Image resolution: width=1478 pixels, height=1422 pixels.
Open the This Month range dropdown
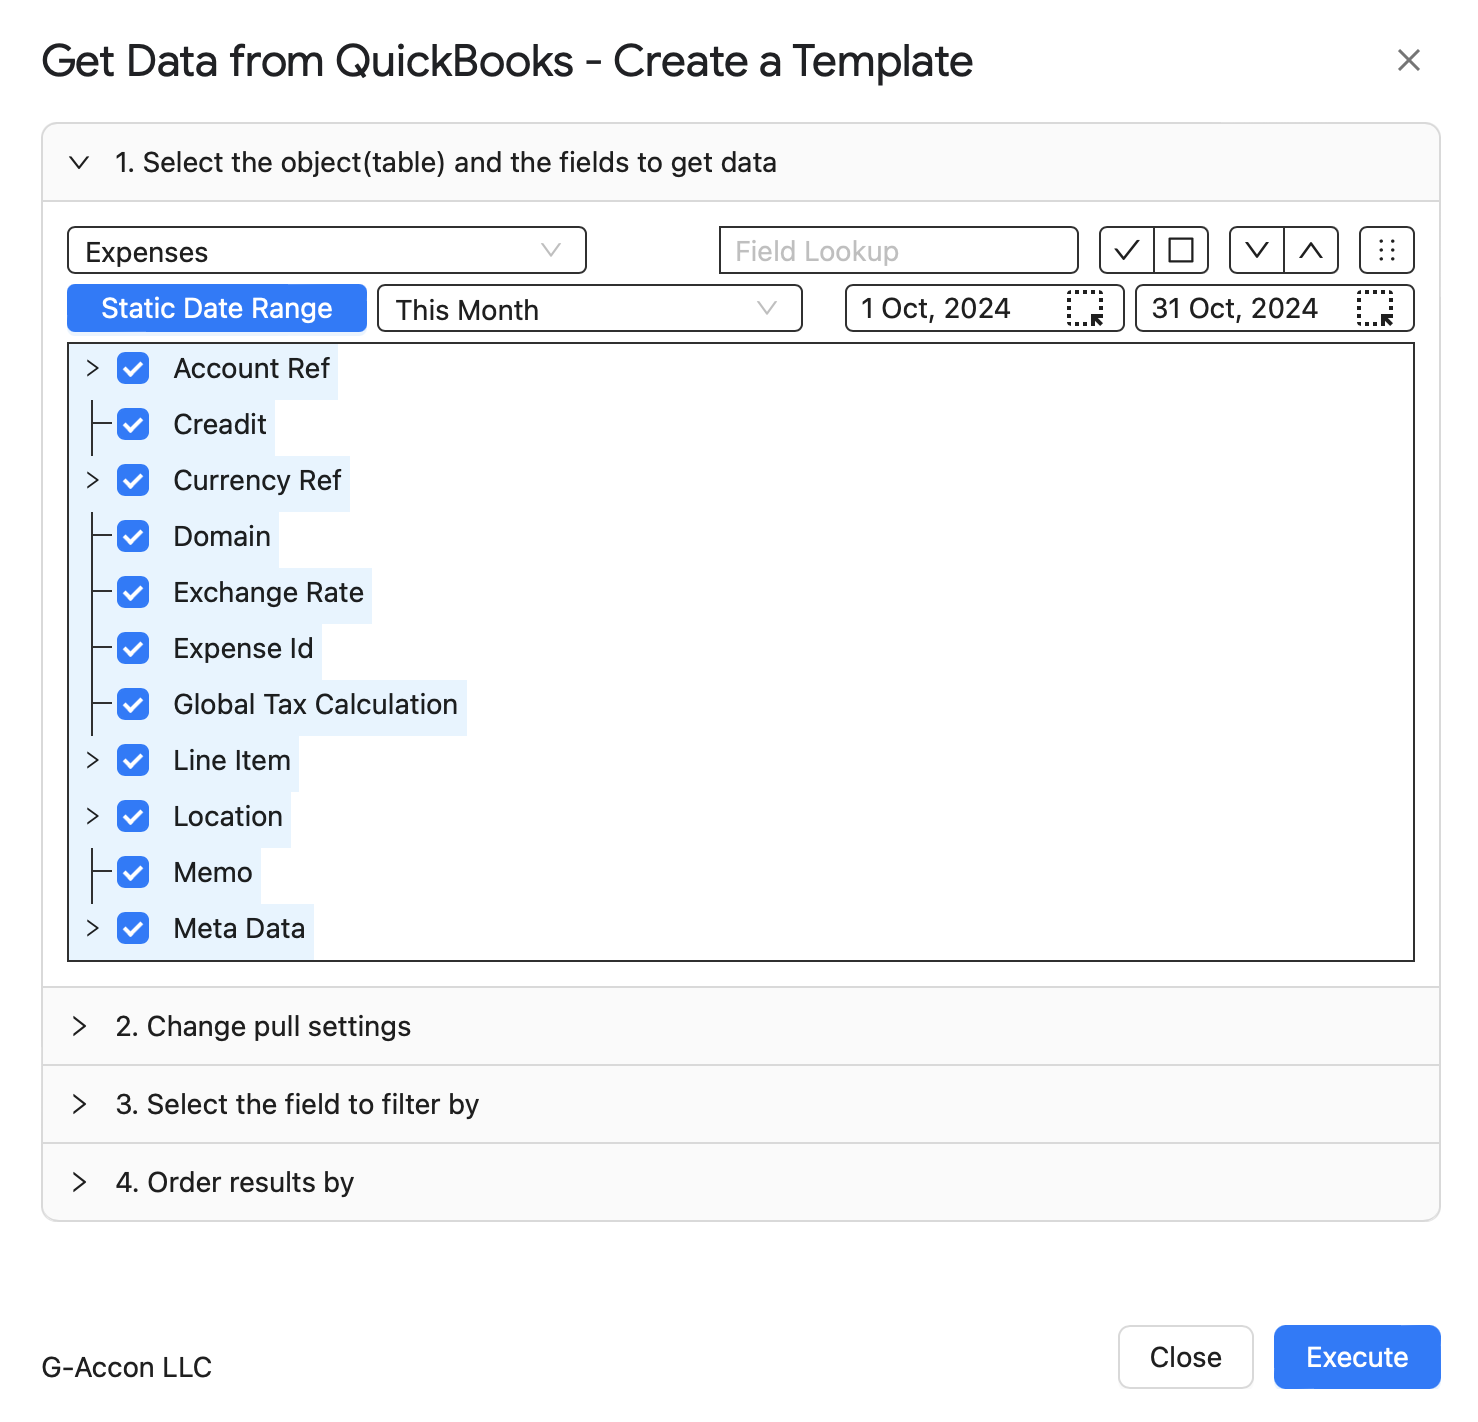[590, 308]
